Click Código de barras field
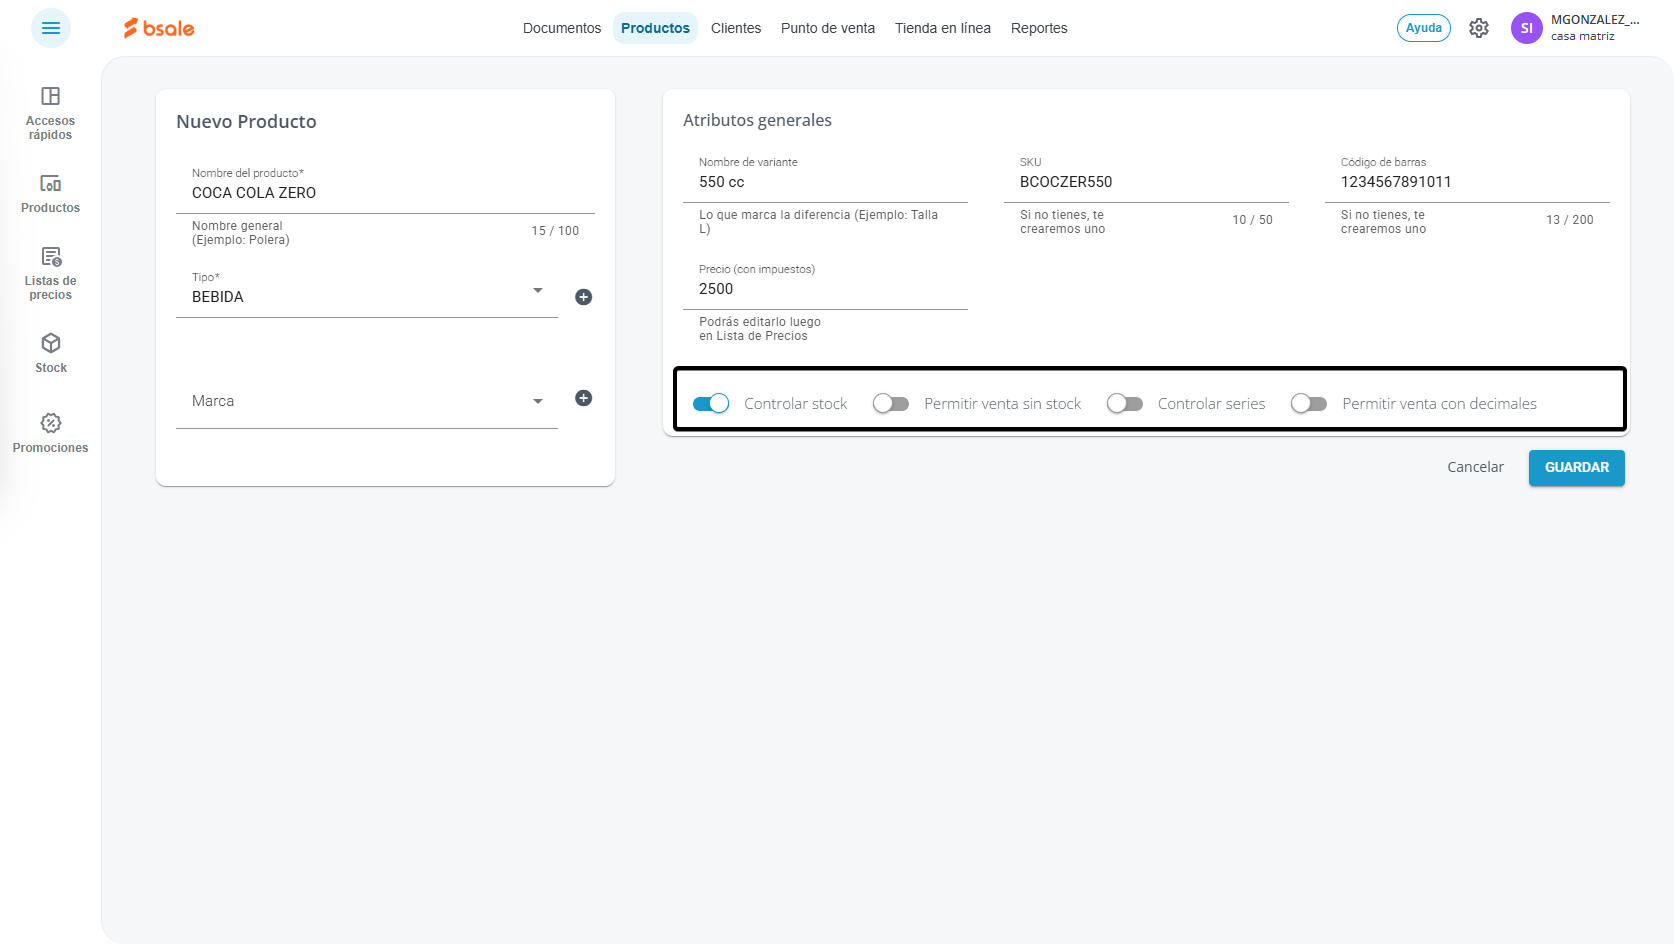 click(1467, 177)
